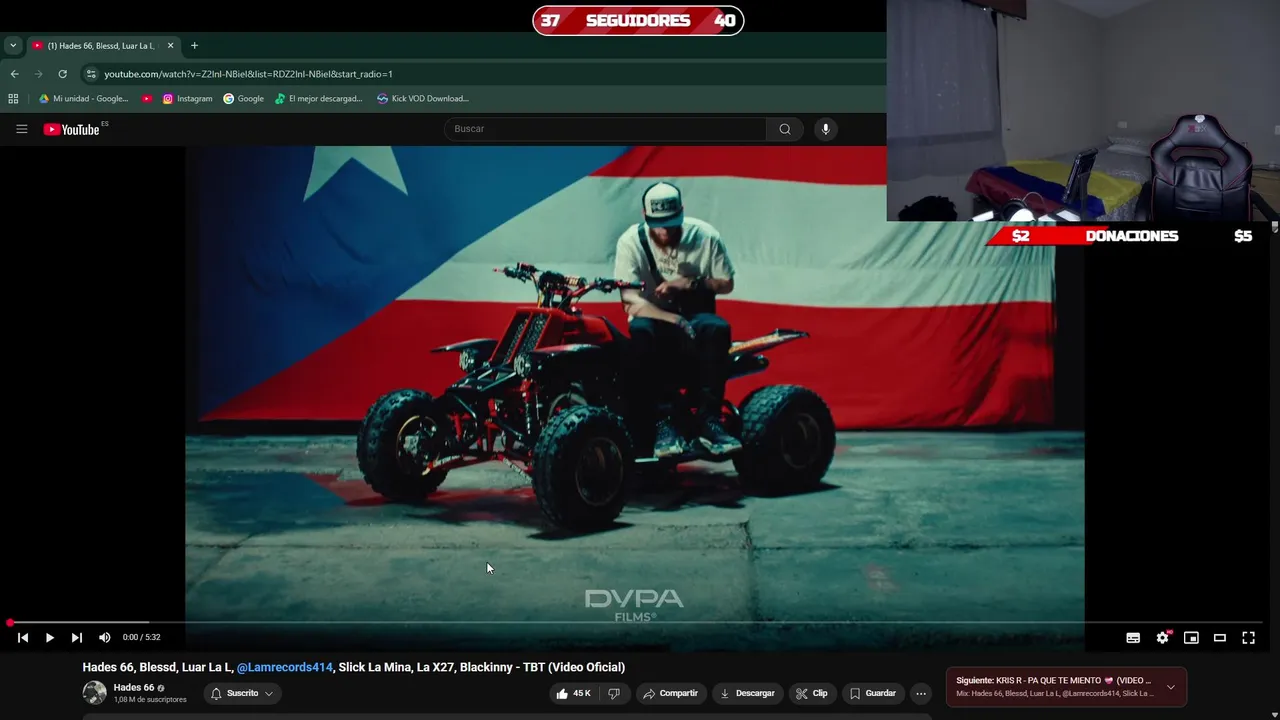Save video with Guardar button
This screenshot has width=1280, height=720.
[x=872, y=693]
